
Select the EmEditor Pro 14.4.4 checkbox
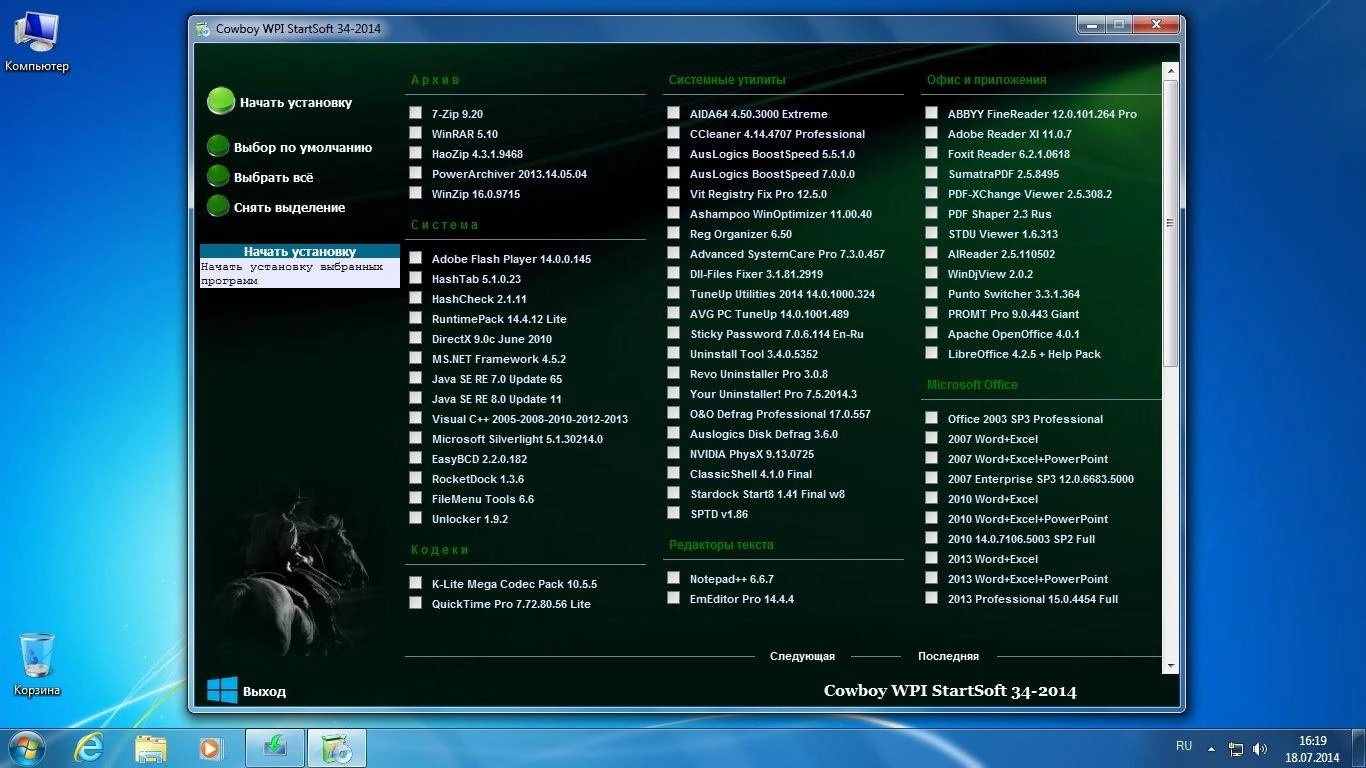click(x=673, y=598)
